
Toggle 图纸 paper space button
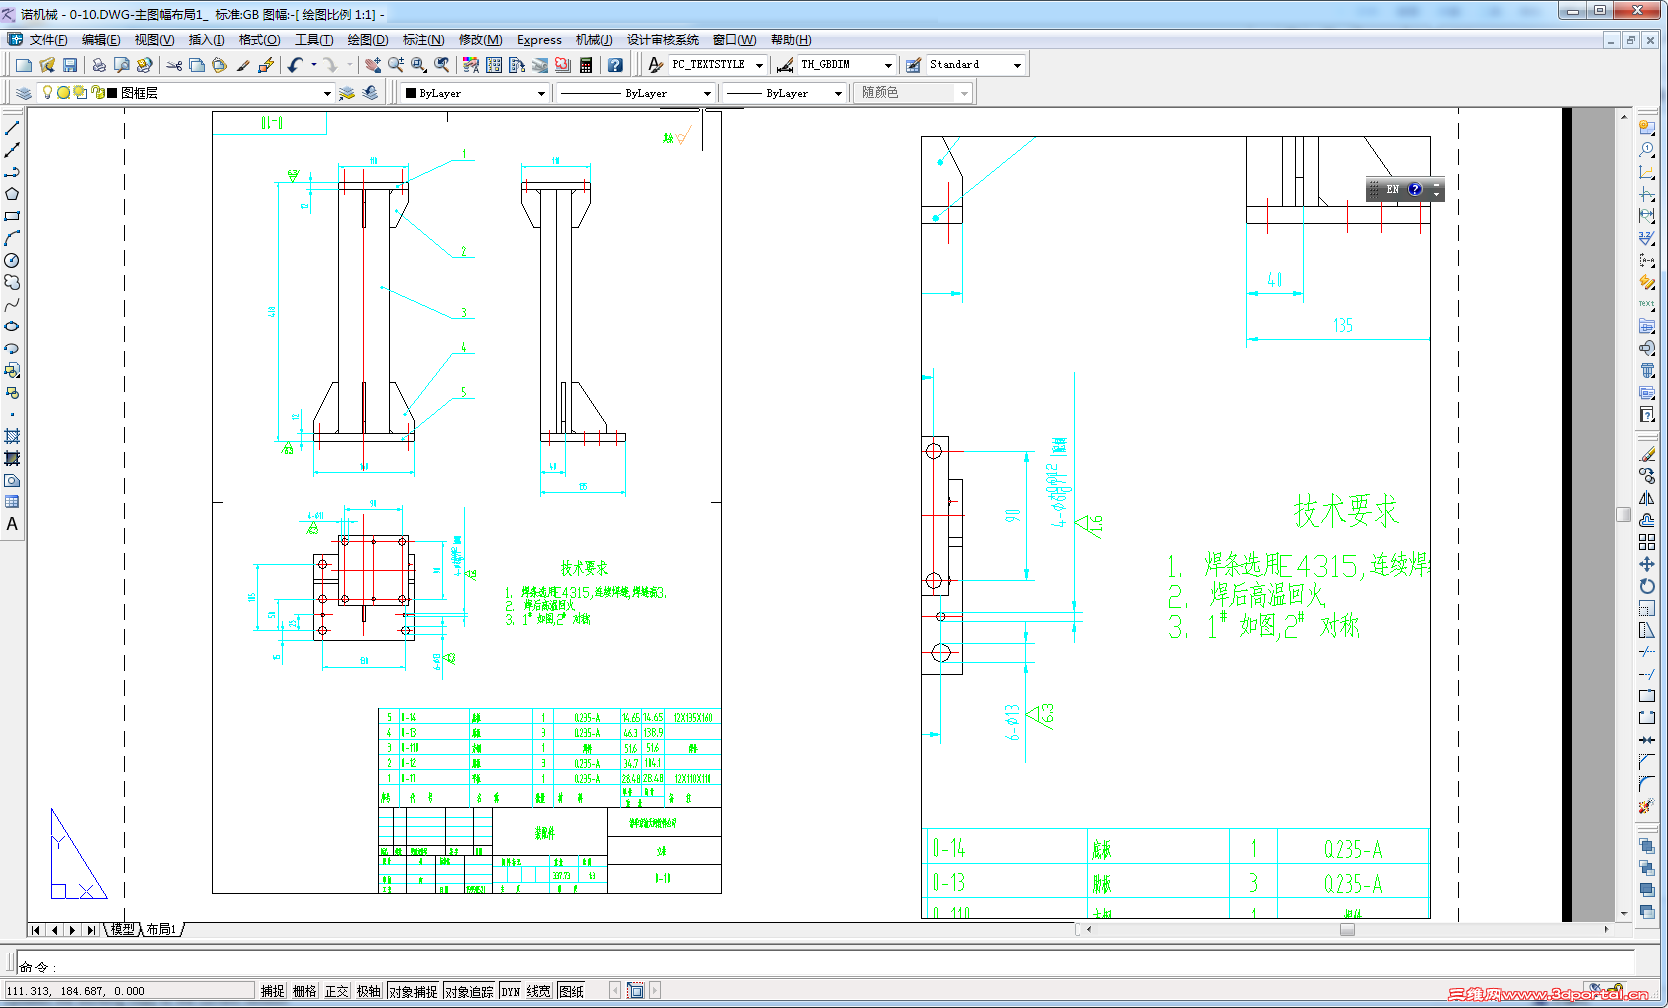pos(572,991)
